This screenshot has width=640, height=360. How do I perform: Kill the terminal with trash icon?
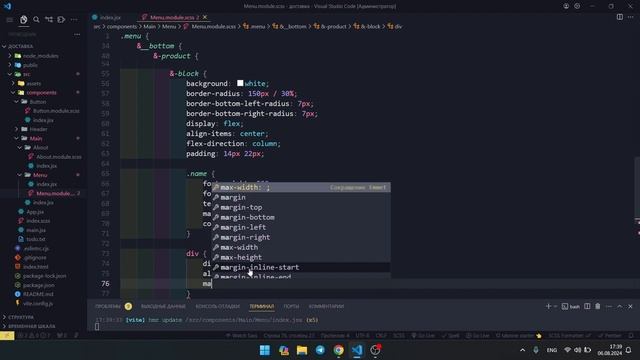point(598,306)
